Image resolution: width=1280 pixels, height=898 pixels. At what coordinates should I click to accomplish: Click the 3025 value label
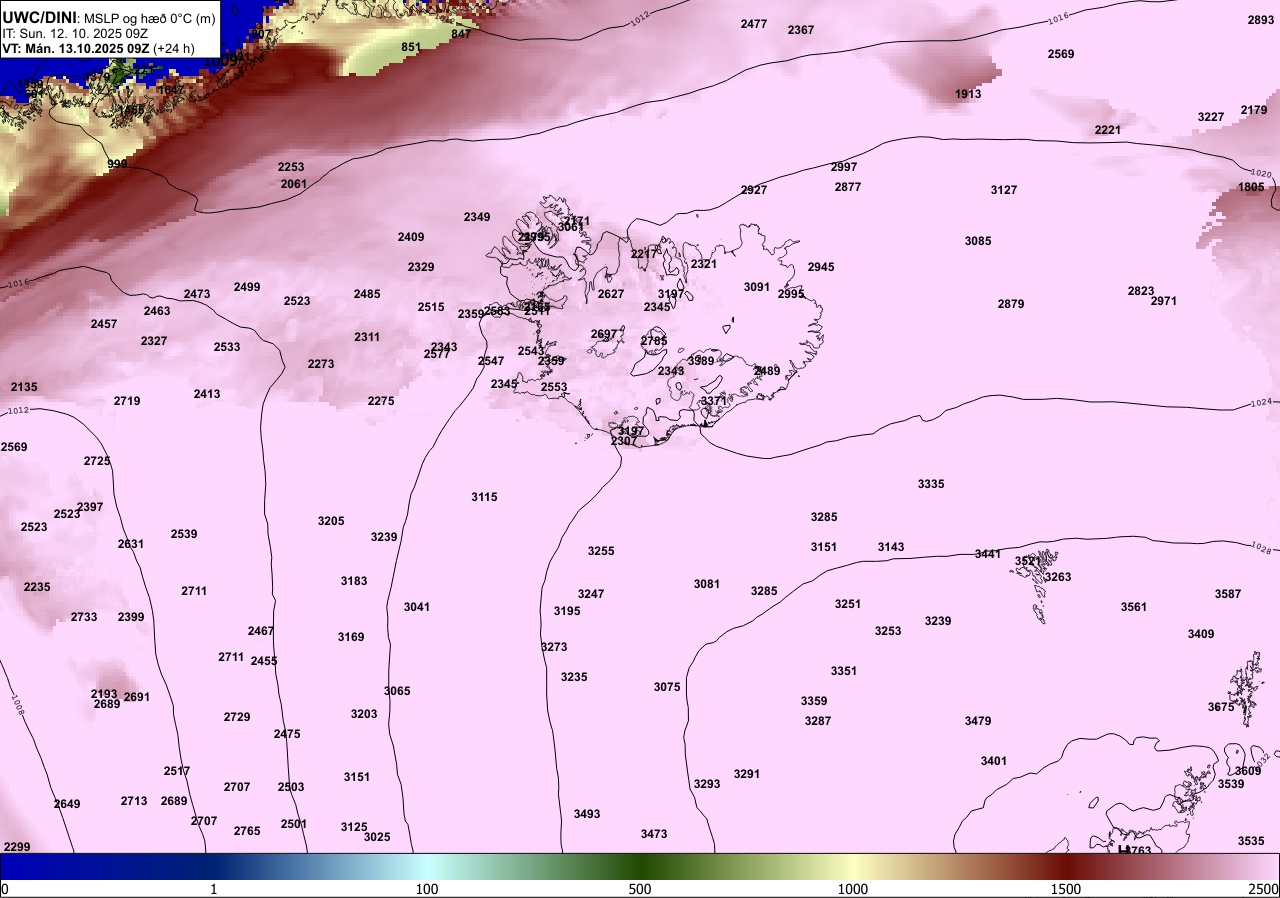[x=377, y=837]
